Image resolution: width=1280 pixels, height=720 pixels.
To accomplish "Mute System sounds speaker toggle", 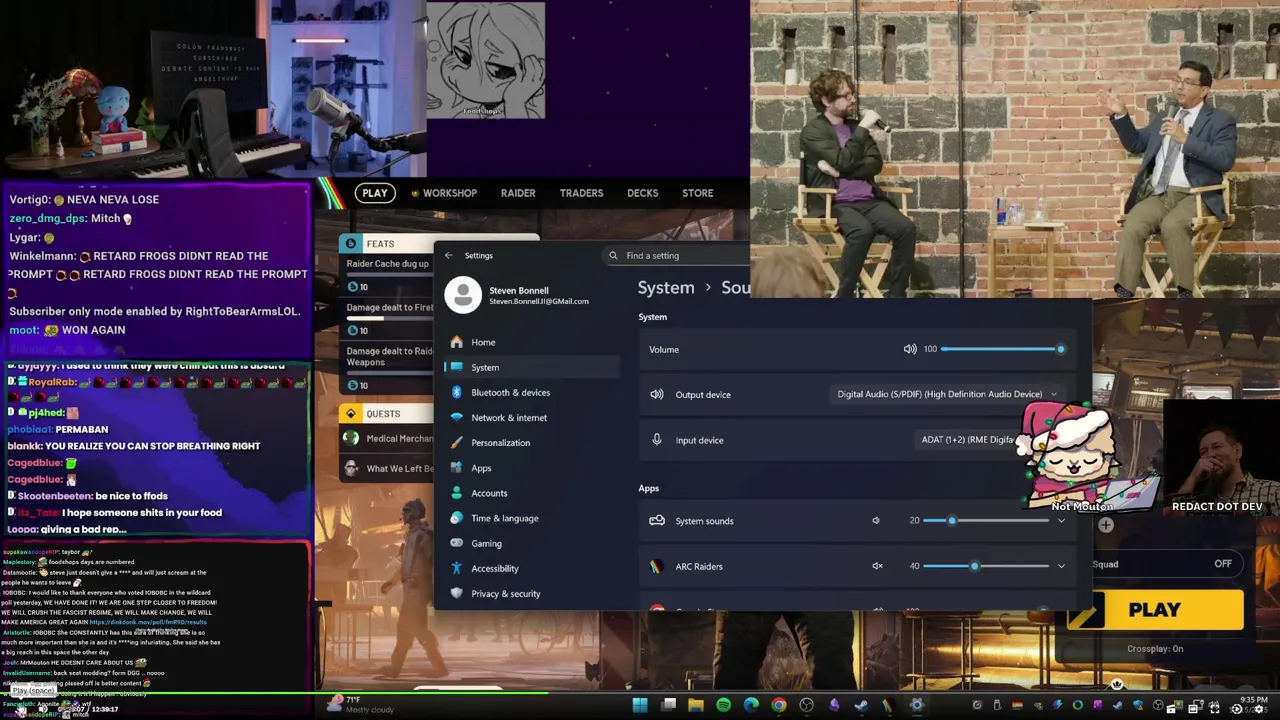I will [876, 520].
